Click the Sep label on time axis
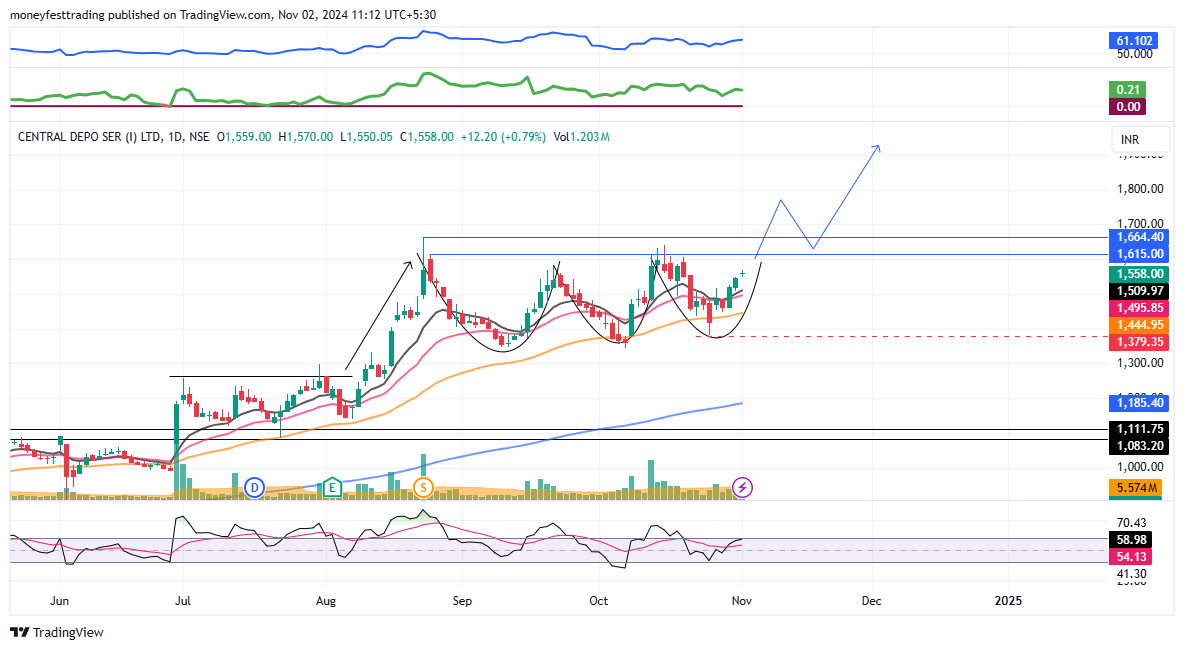 pos(462,601)
